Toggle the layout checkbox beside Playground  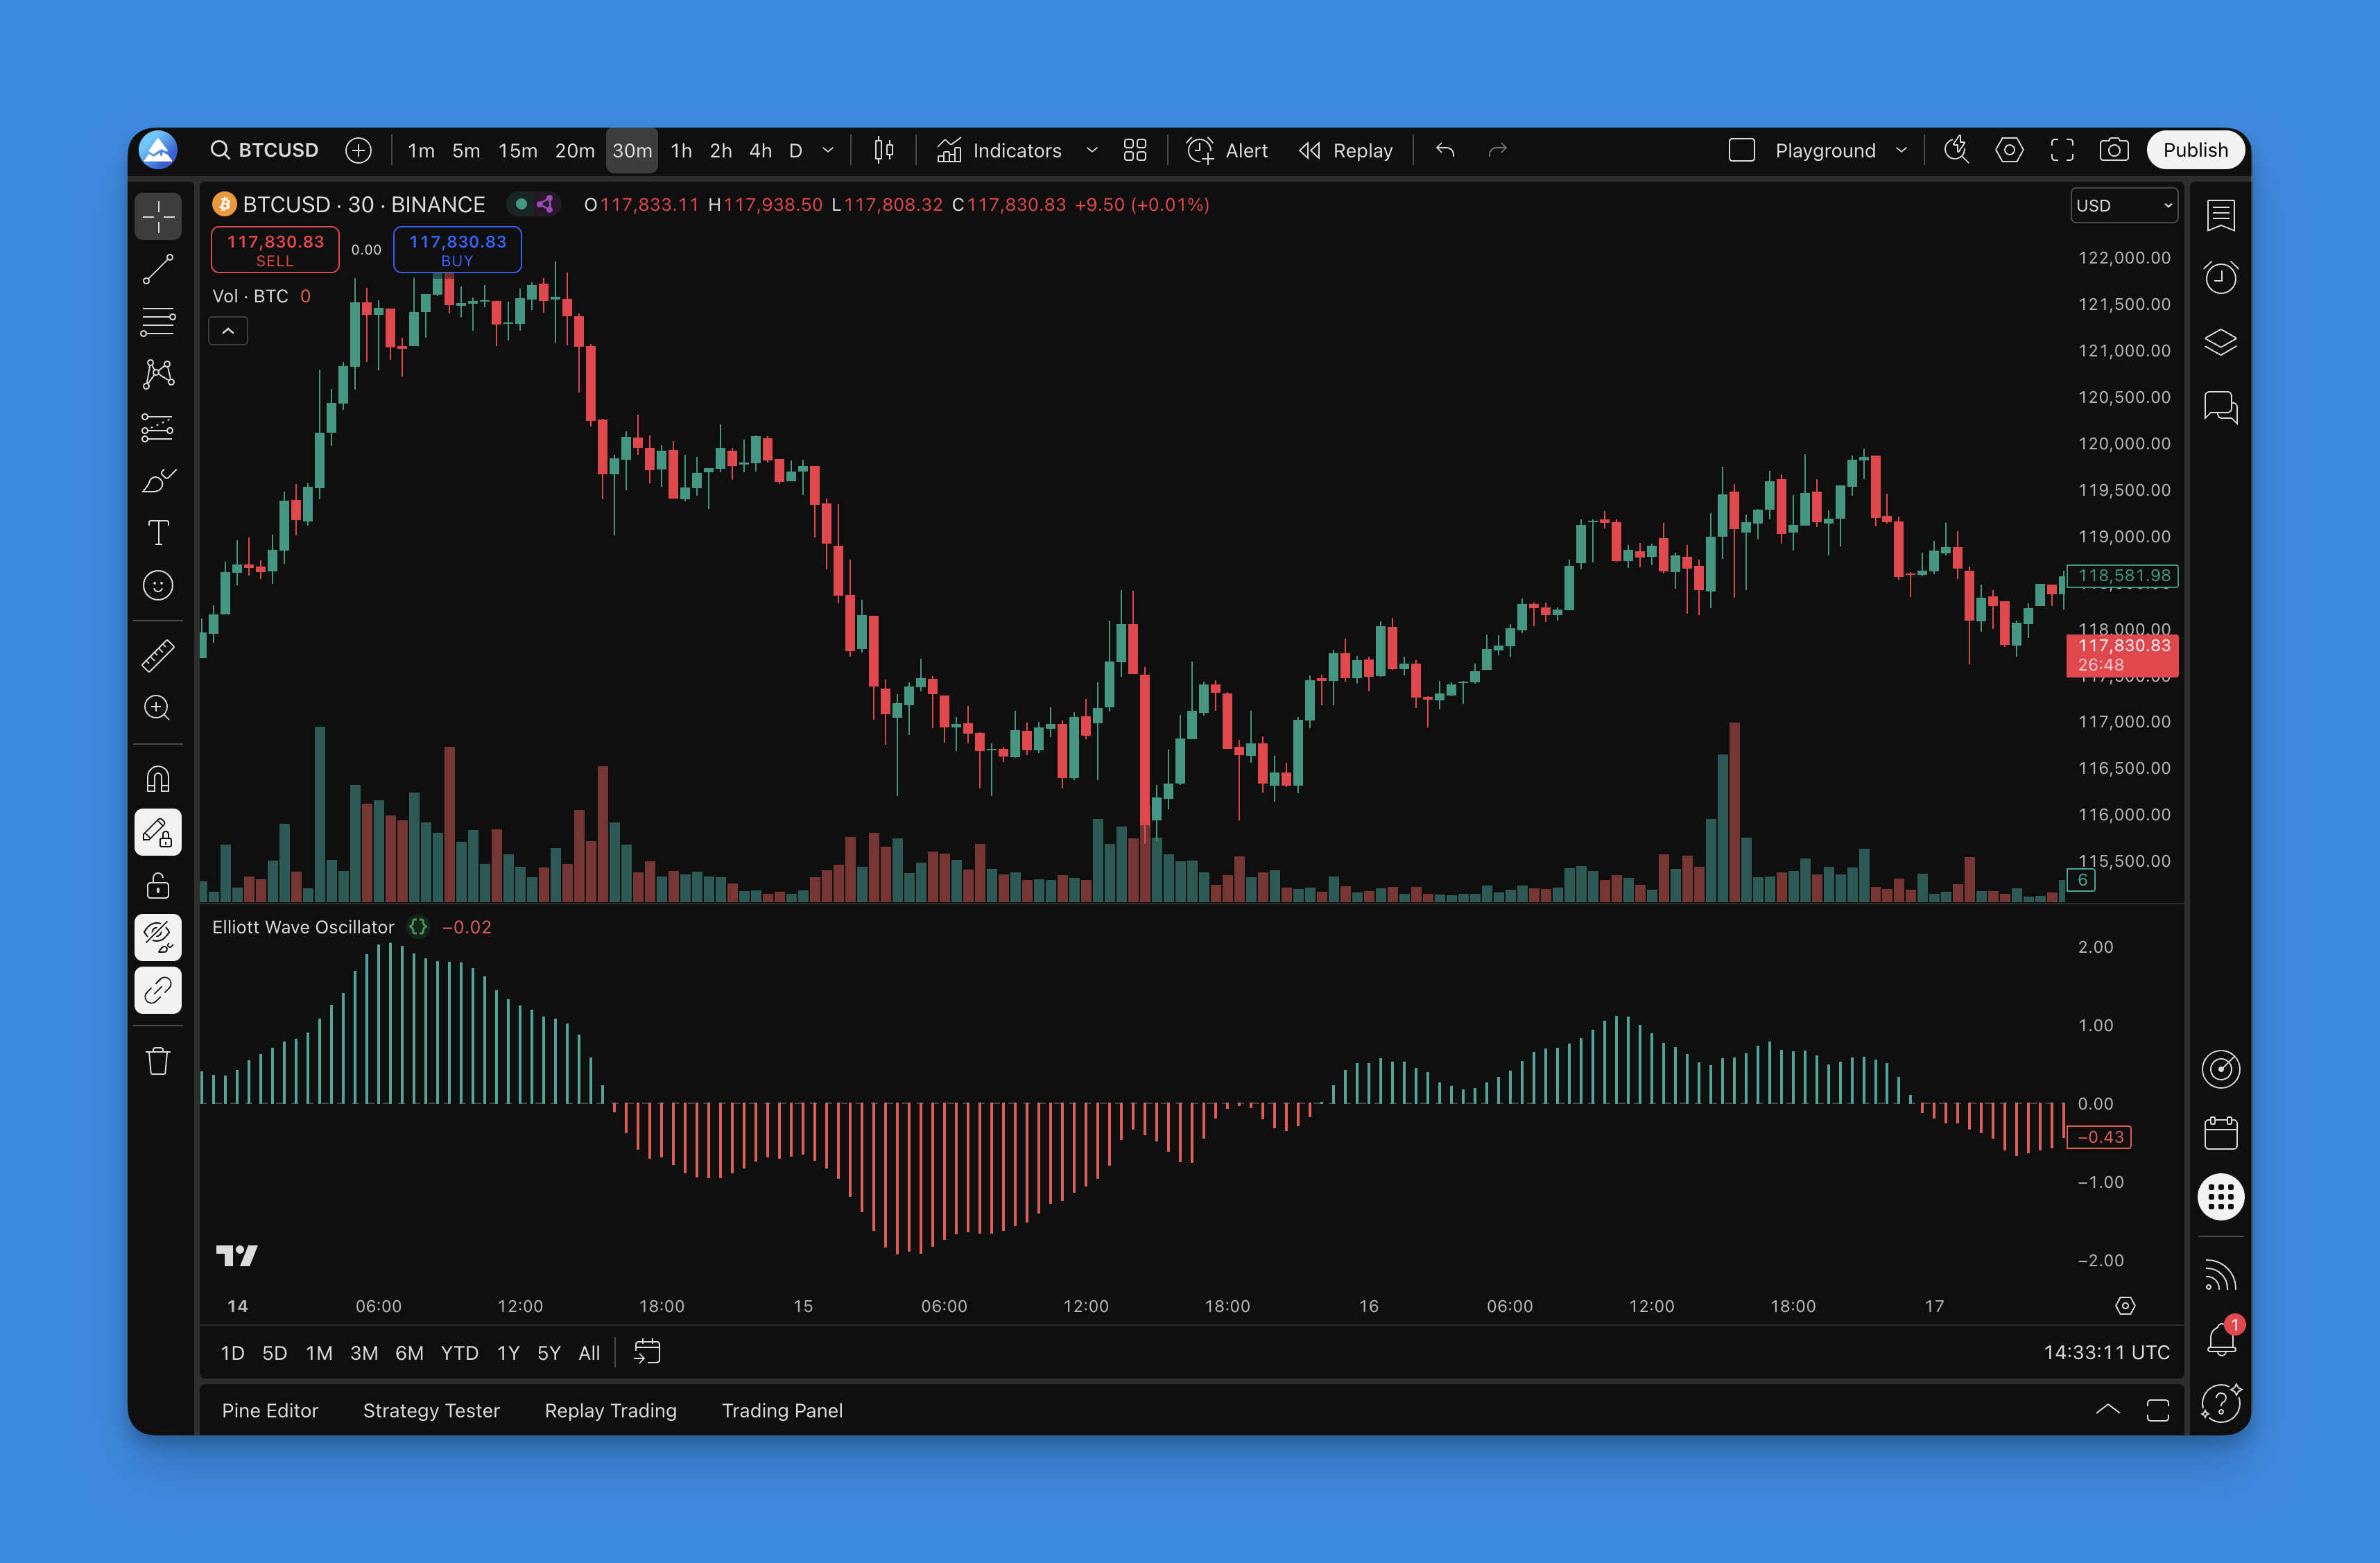(x=1742, y=150)
